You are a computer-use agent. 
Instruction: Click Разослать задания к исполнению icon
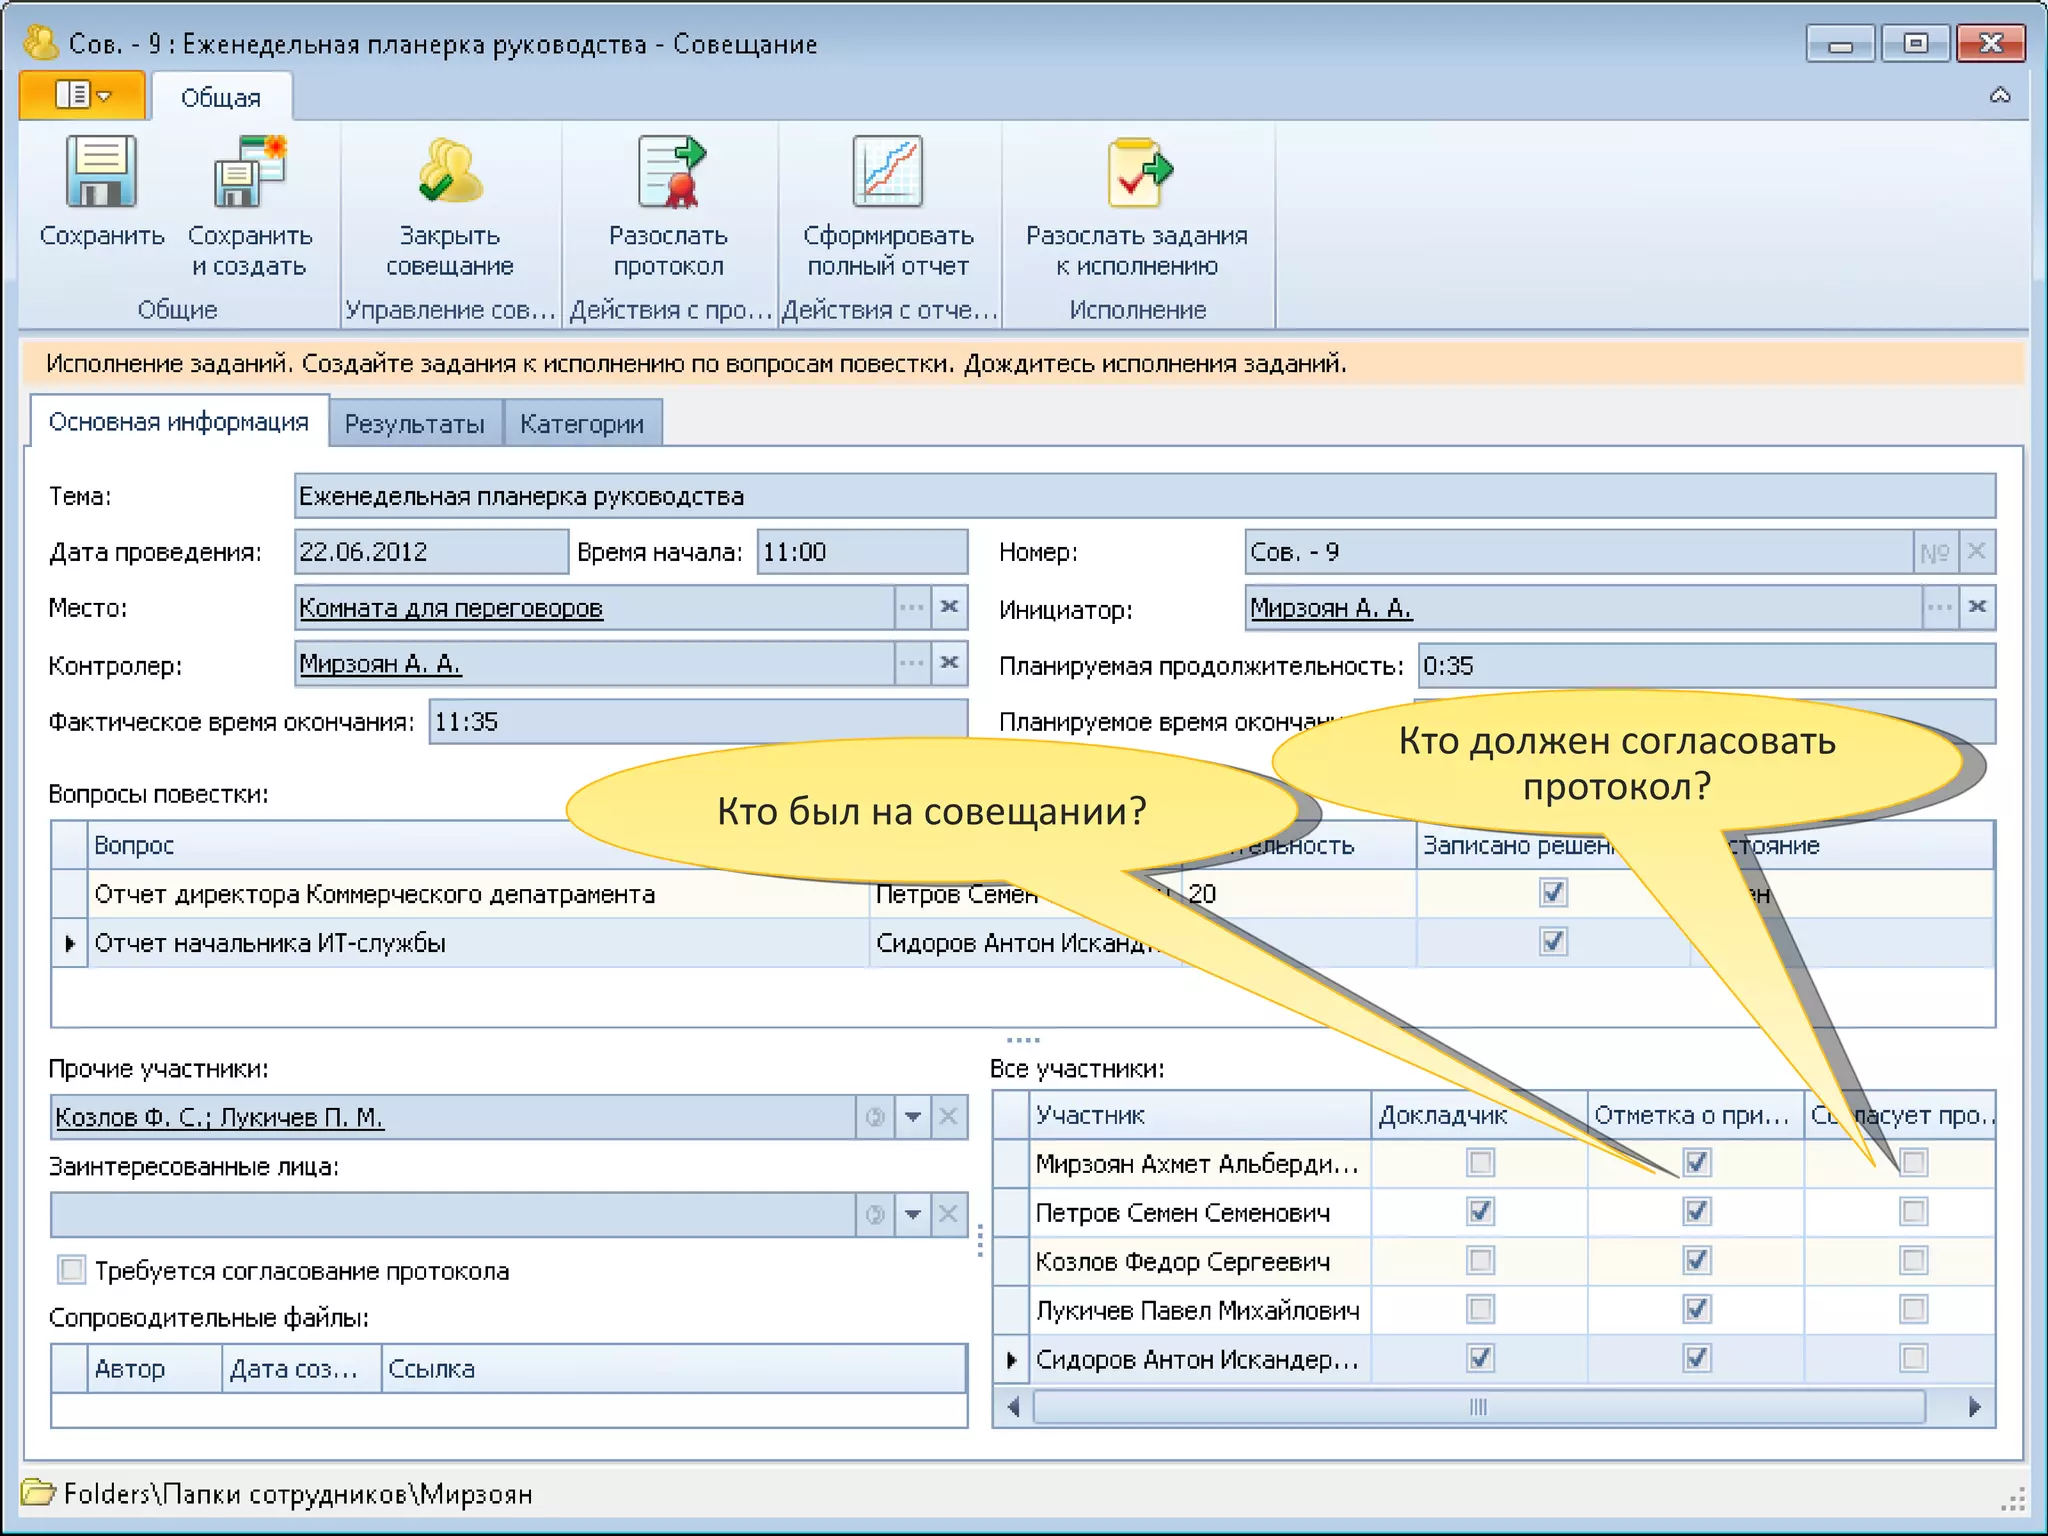pos(1137,173)
